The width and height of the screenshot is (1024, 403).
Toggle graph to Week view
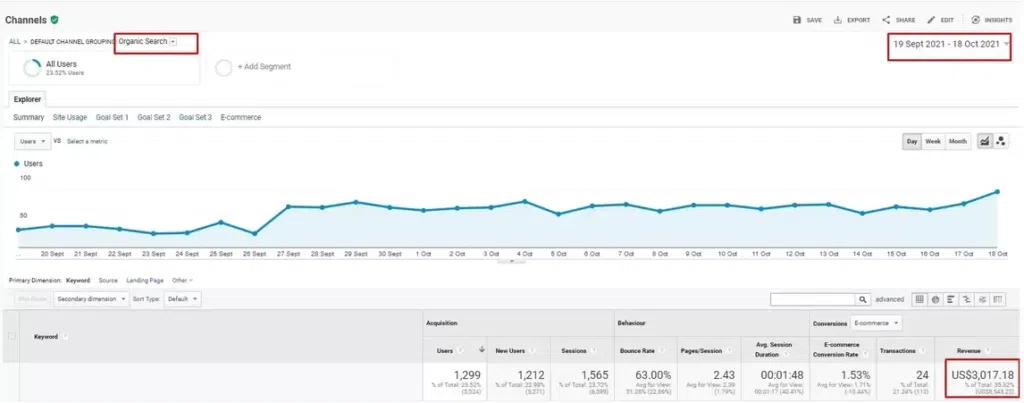[x=932, y=142]
